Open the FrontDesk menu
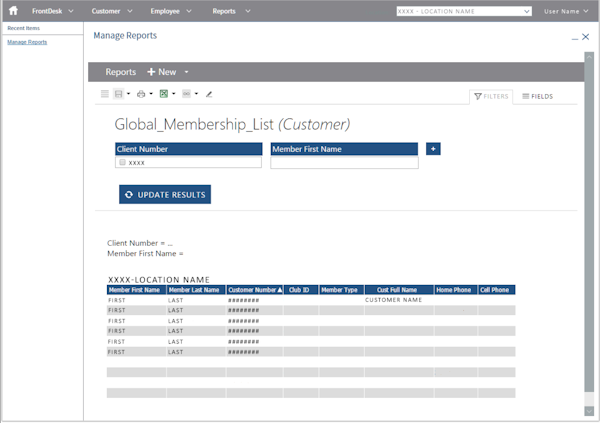This screenshot has height=423, width=600. (x=52, y=11)
